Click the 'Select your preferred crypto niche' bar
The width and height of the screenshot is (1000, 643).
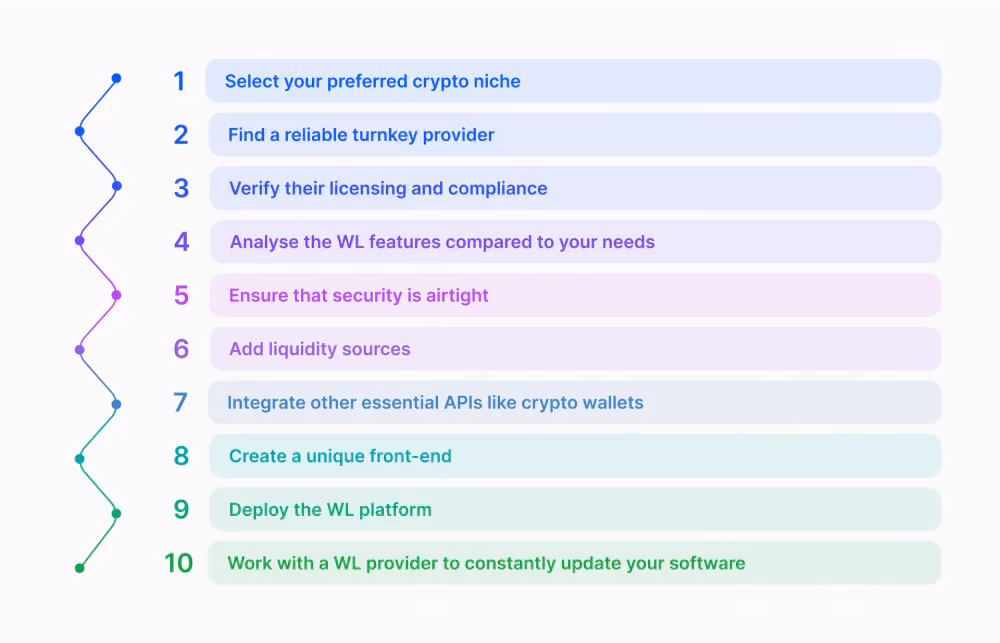pos(573,81)
